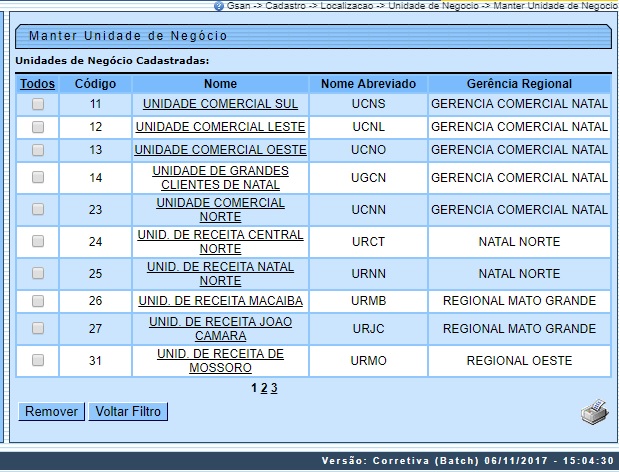This screenshot has height=472, width=619.
Task: Open UNID. DE RECEITA NATAL NORTE link
Action: coord(220,273)
